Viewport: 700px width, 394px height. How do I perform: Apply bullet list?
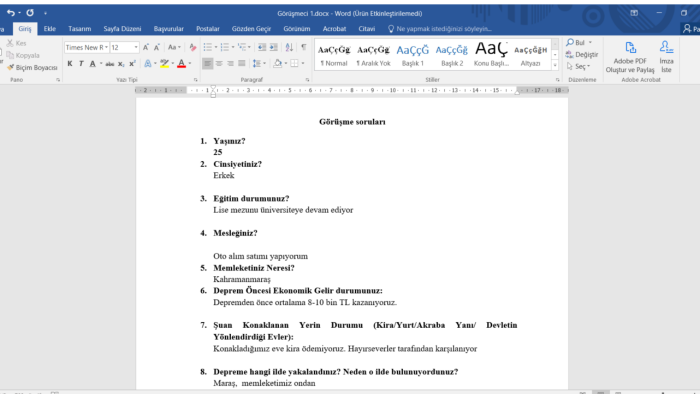tap(208, 47)
